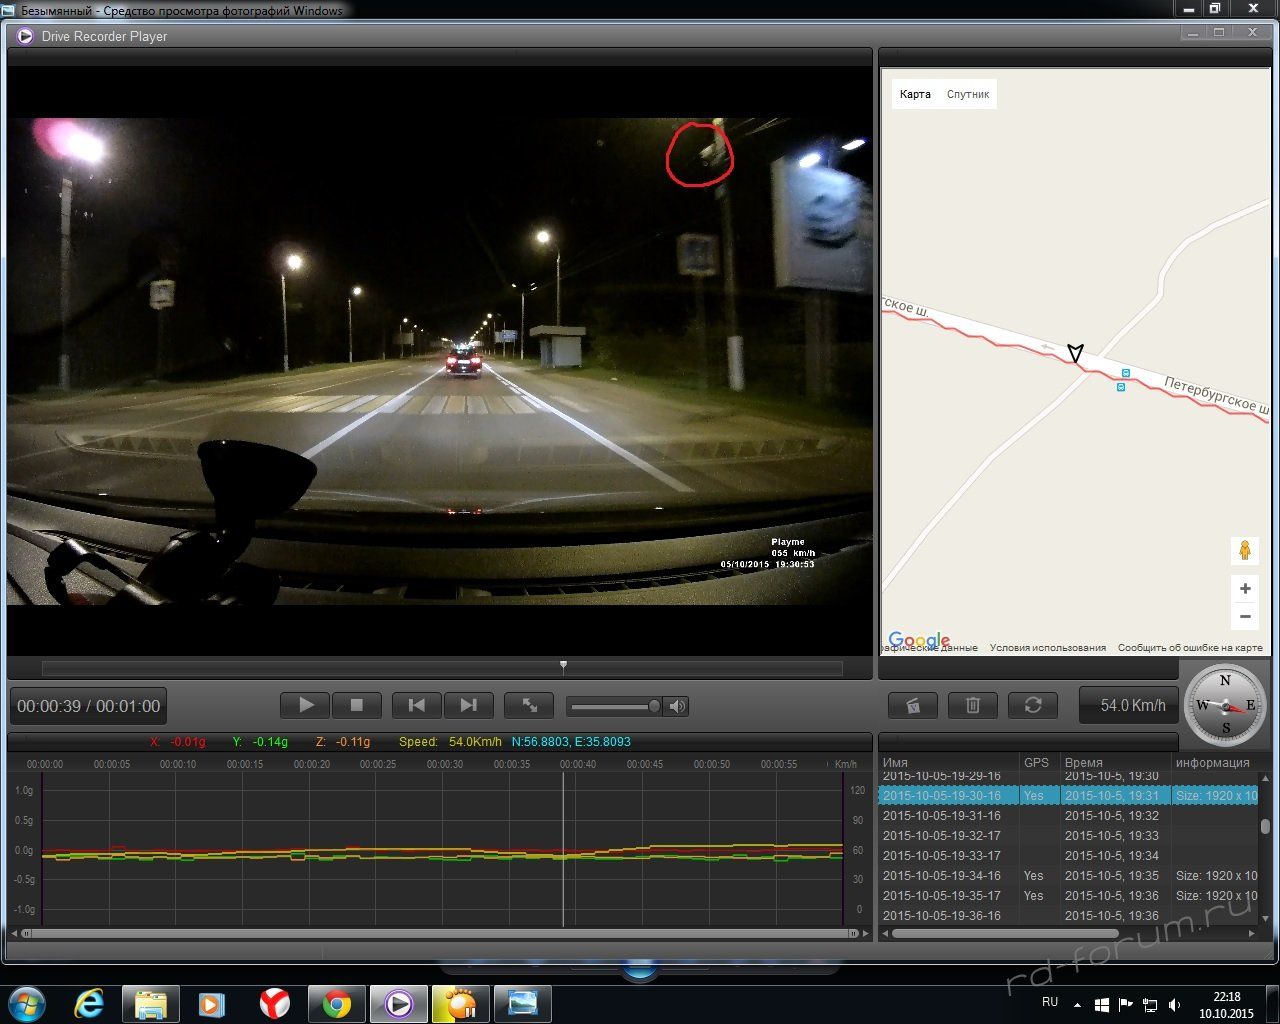Viewport: 1280px width, 1024px height.
Task: Open Google Chrome from the taskbar
Action: [x=337, y=1003]
